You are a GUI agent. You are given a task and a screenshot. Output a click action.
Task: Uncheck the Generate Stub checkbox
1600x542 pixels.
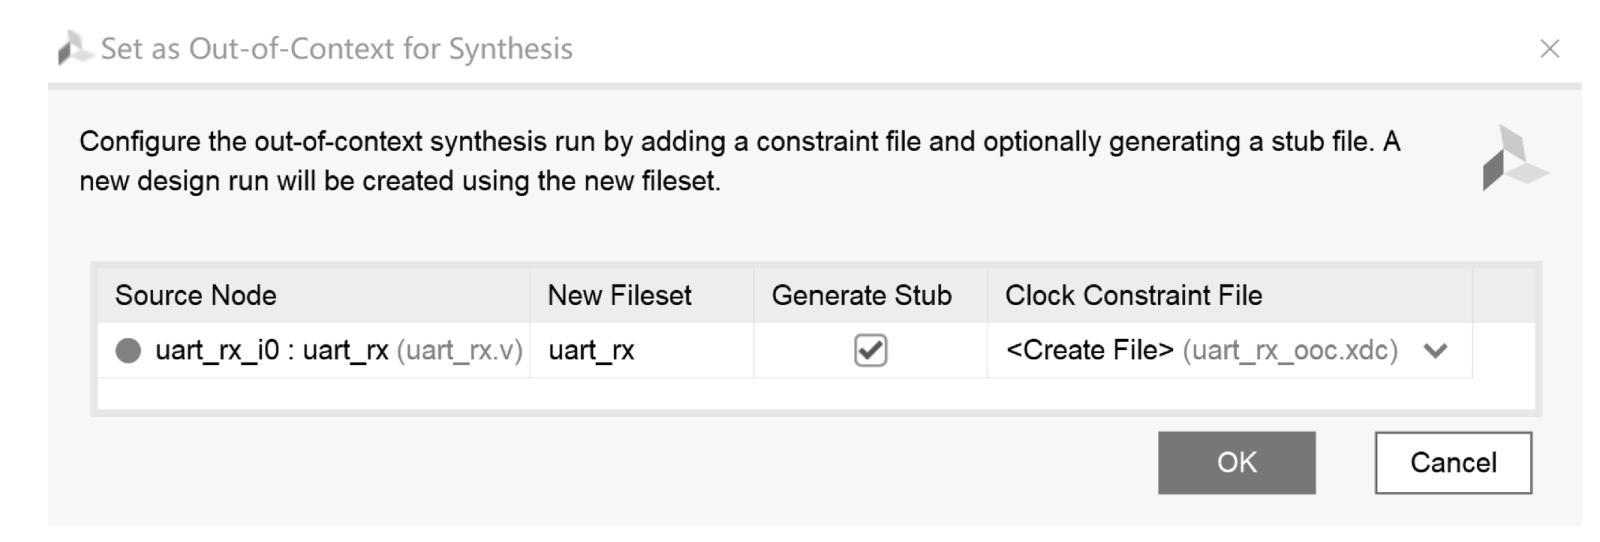click(870, 351)
